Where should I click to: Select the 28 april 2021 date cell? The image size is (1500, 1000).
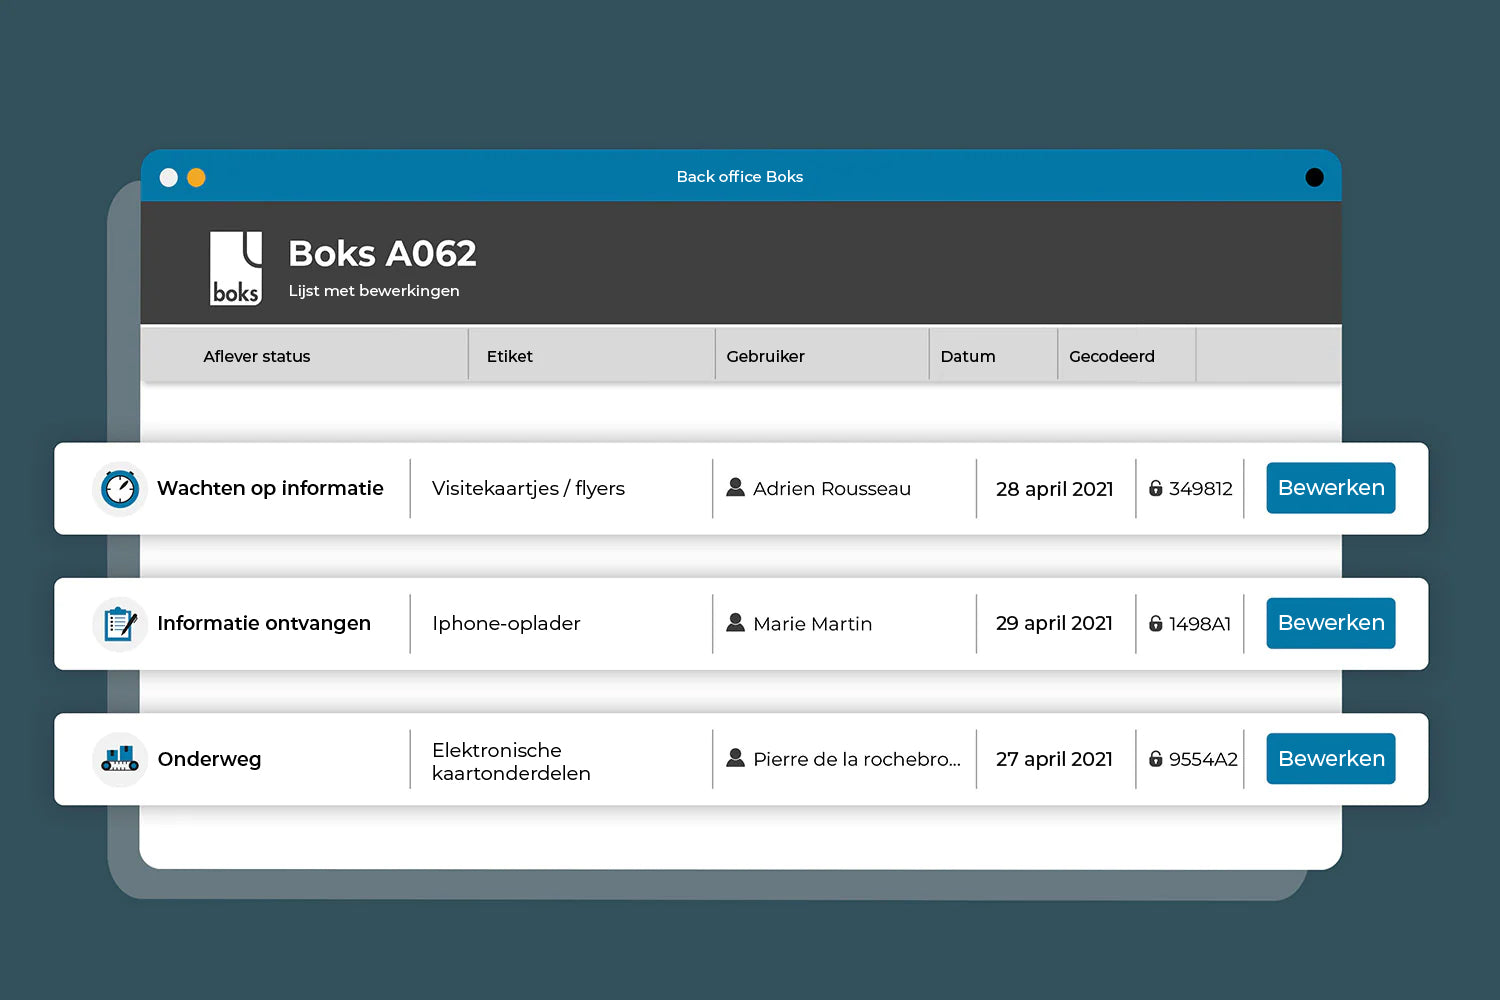1054,489
